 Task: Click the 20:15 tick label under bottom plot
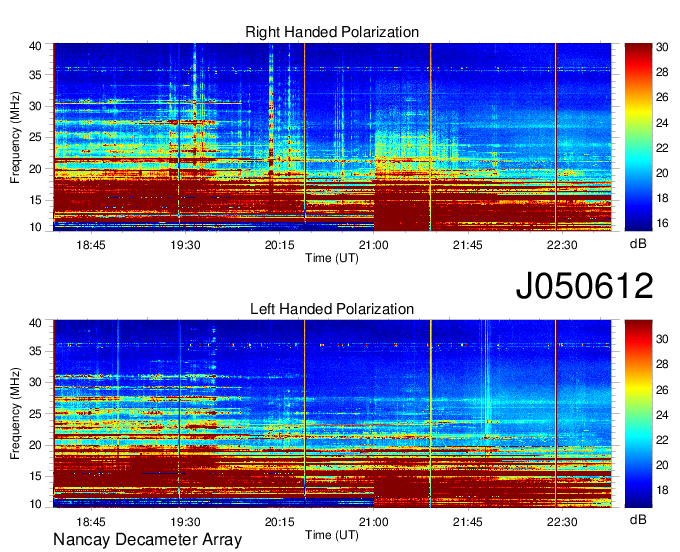280,522
